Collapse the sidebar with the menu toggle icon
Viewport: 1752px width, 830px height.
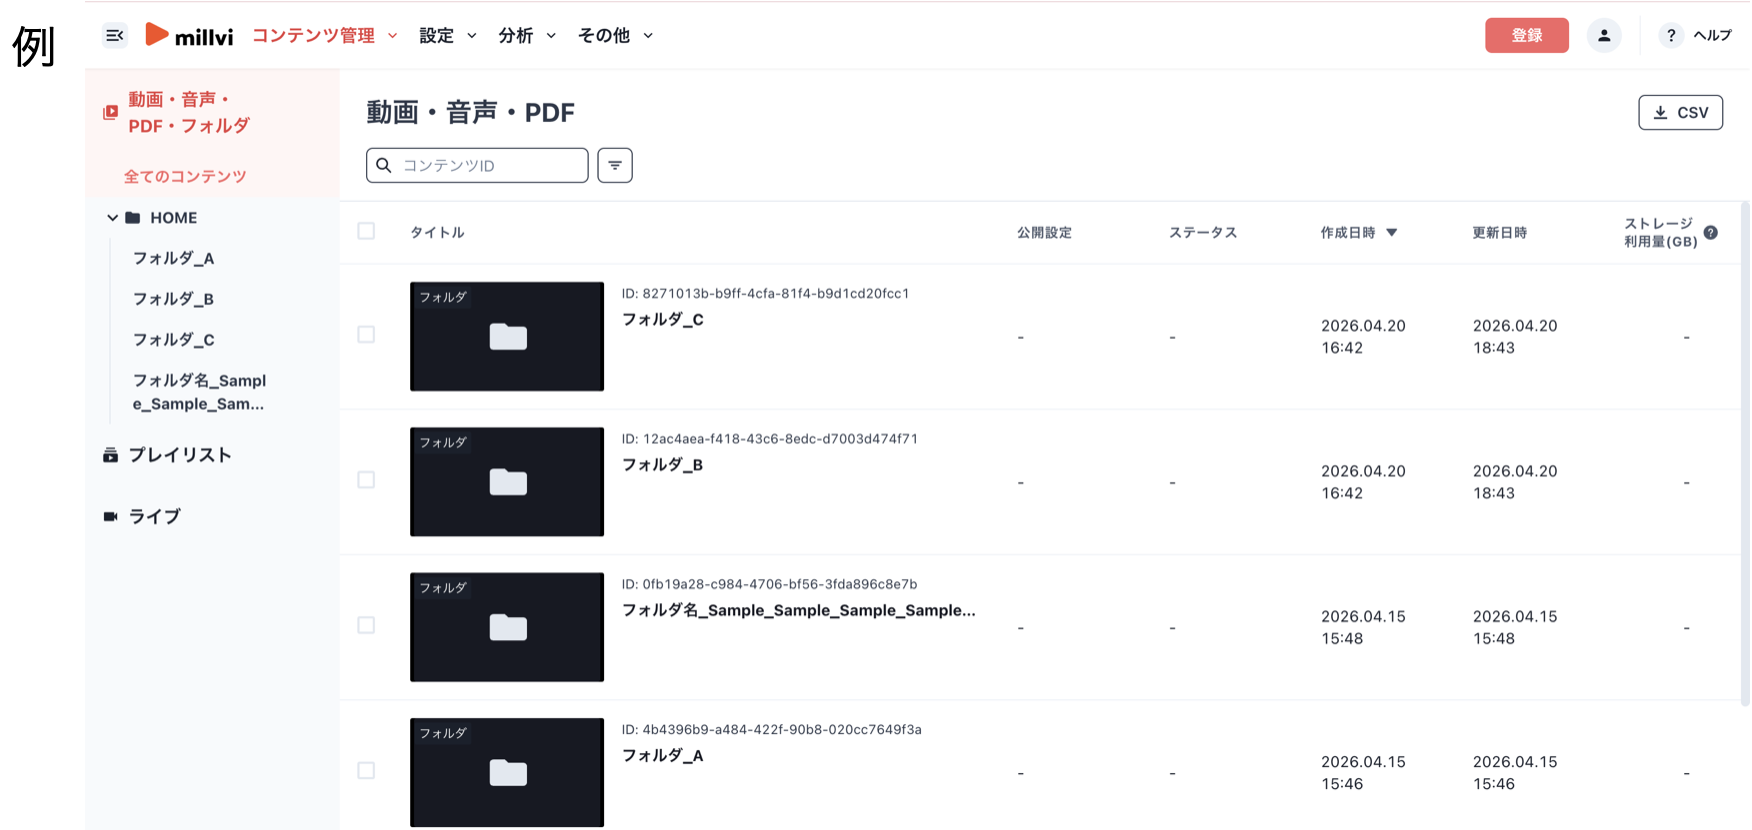115,36
